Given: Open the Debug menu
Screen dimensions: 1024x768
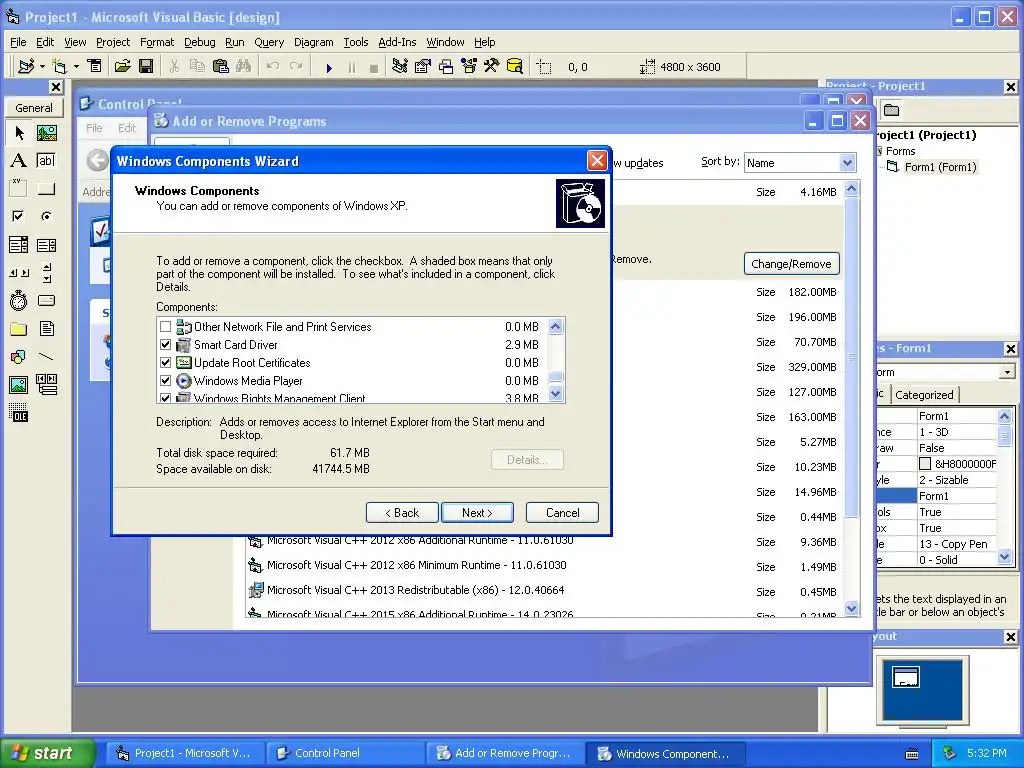Looking at the screenshot, I should click(200, 42).
